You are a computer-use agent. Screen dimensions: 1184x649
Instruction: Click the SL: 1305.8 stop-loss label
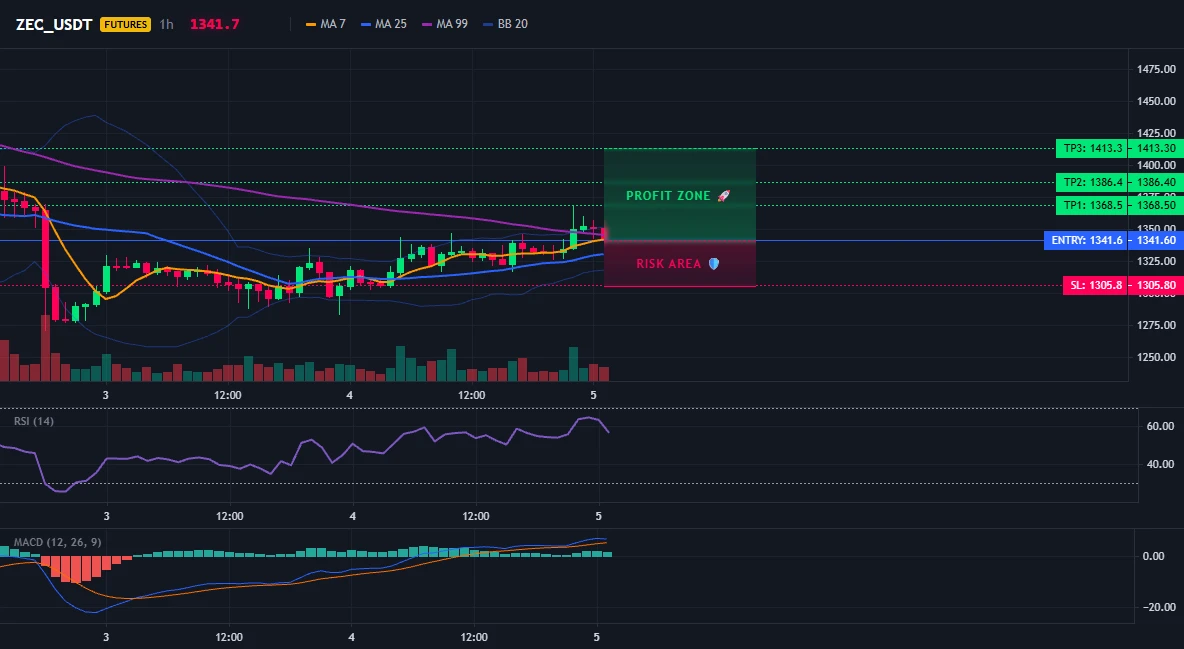point(1096,286)
